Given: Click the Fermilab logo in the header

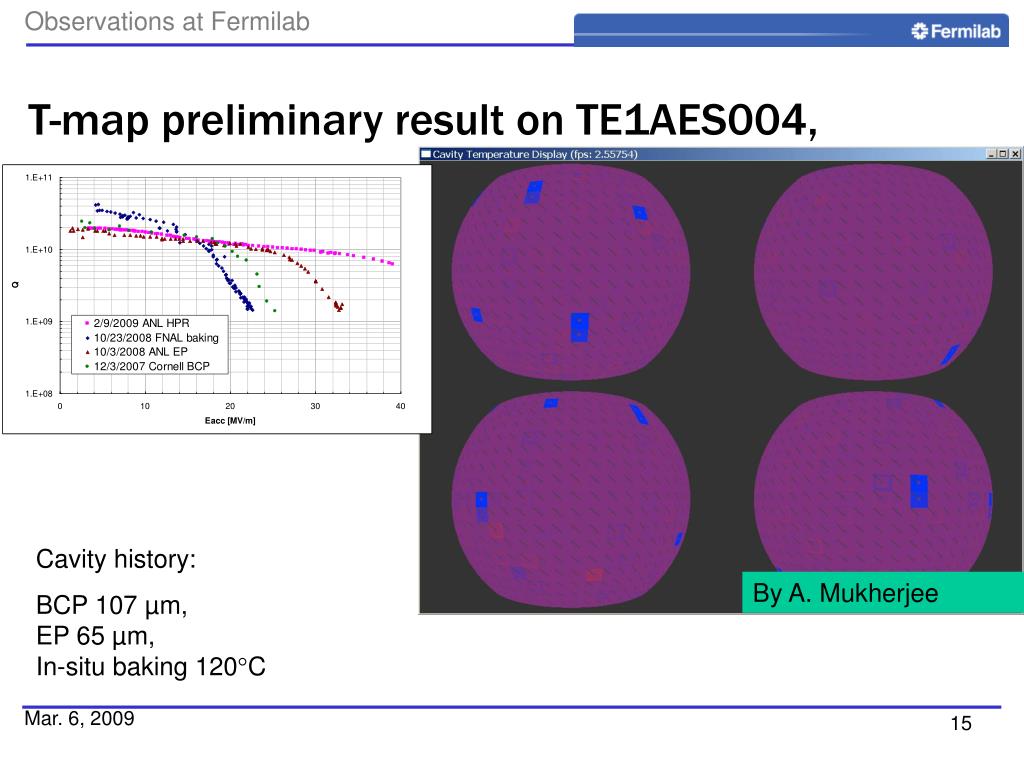Looking at the screenshot, I should coord(956,31).
